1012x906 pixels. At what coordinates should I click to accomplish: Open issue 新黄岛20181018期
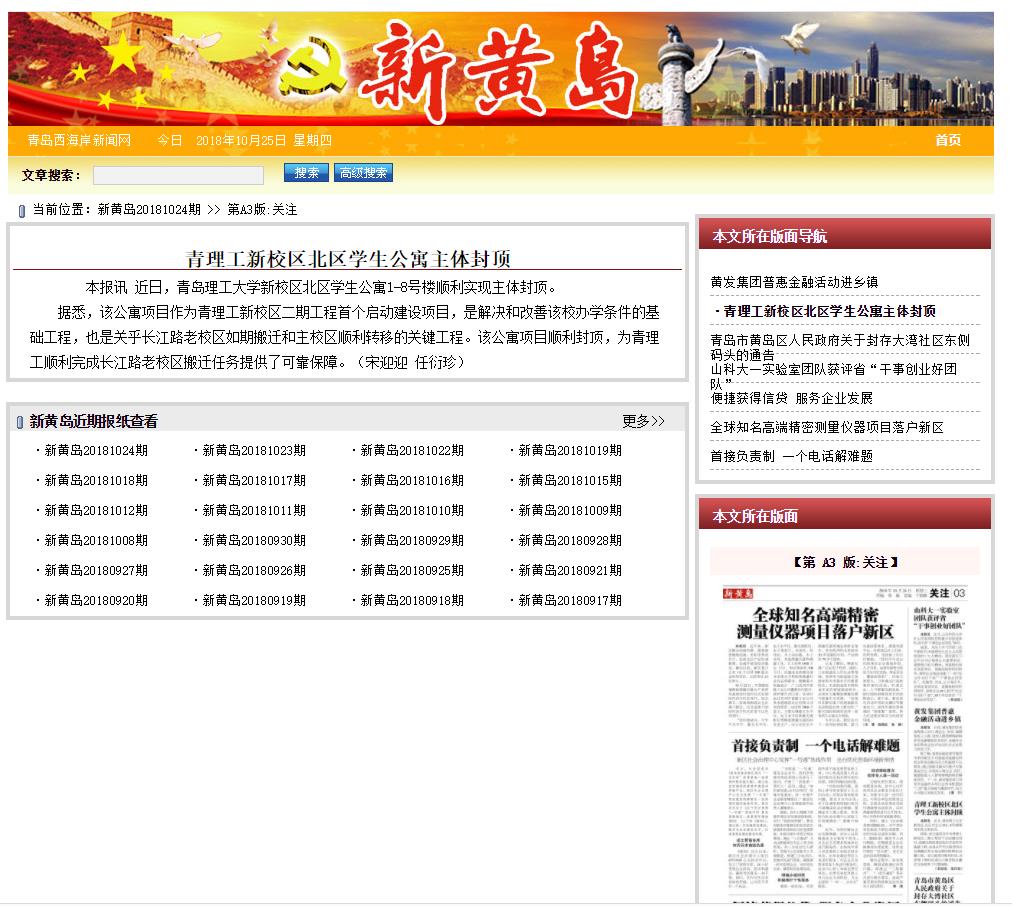pos(96,481)
